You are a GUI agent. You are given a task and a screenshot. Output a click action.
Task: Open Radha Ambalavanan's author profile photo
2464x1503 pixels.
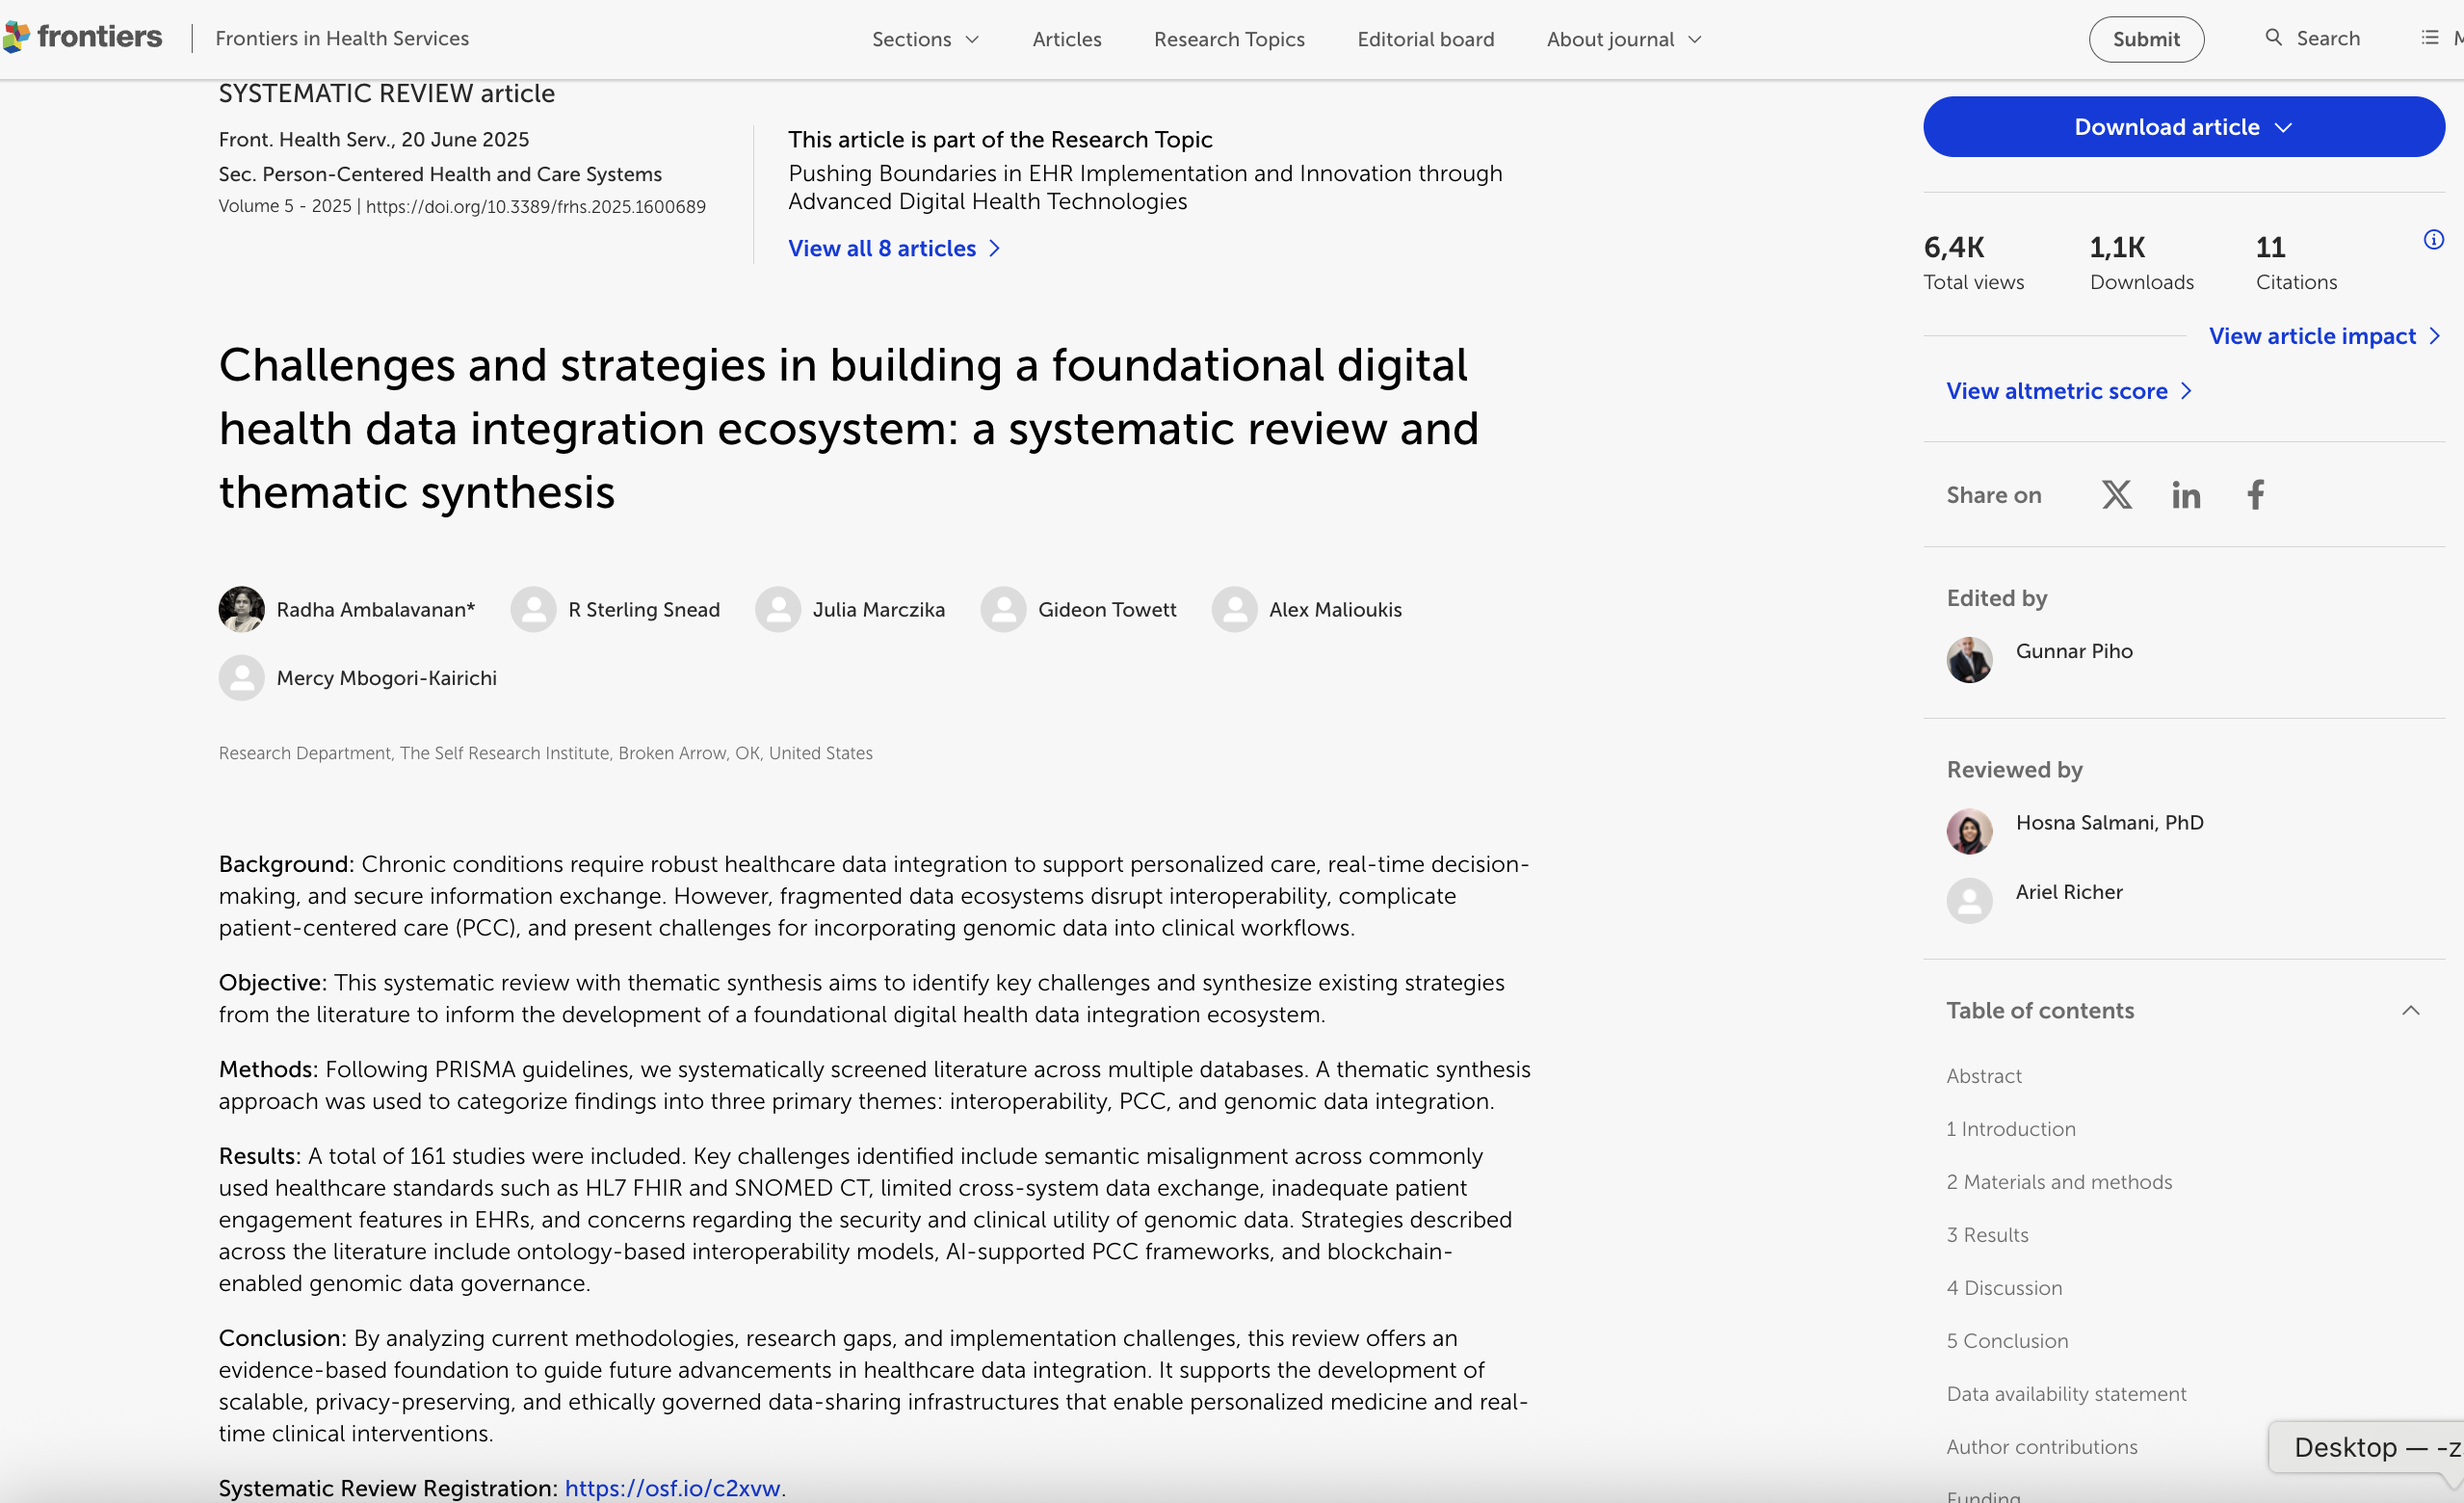coord(241,609)
